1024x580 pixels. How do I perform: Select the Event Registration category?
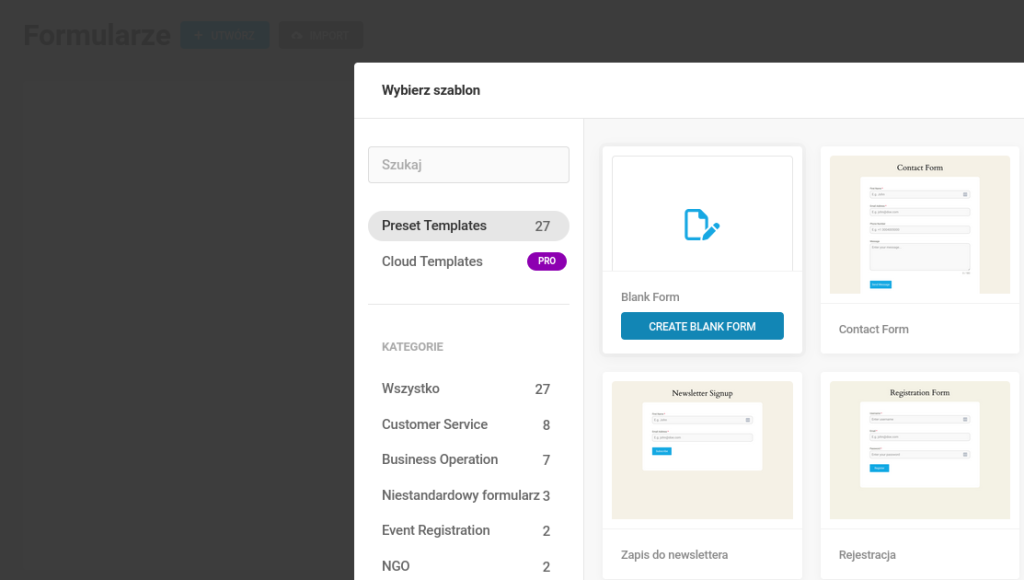tap(466, 530)
